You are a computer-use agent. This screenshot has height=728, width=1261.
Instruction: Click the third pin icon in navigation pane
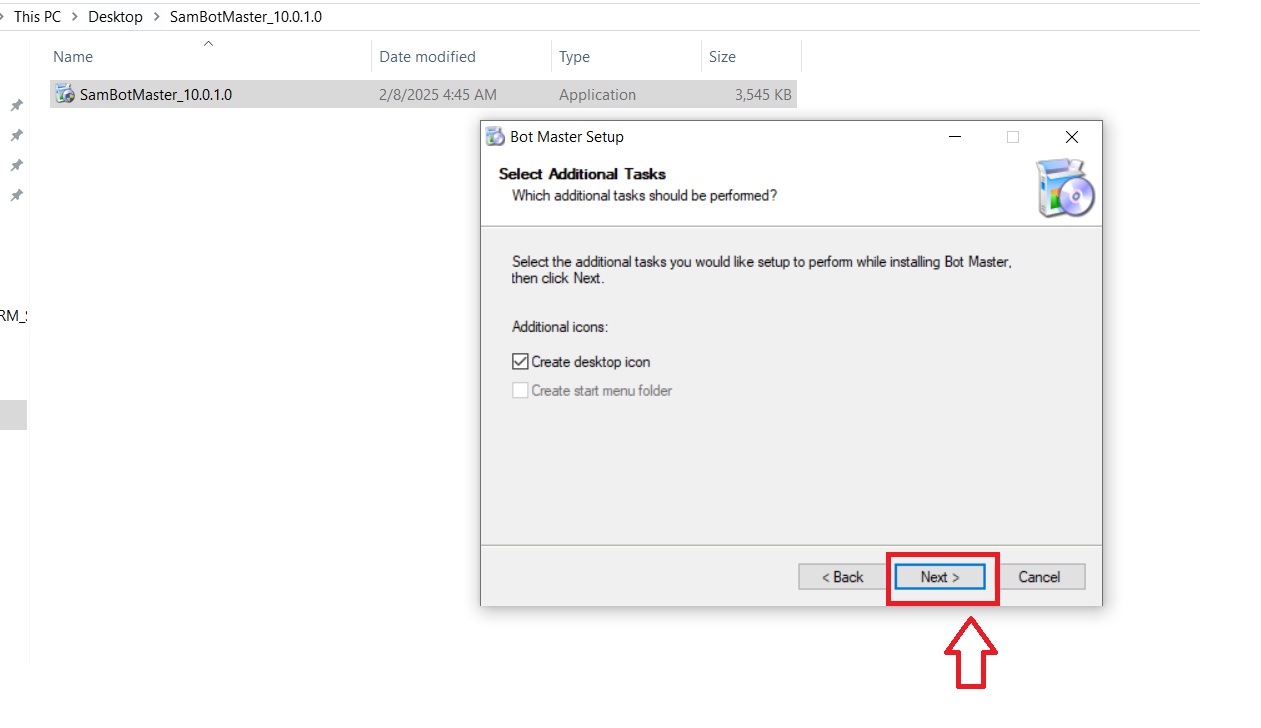click(x=16, y=165)
